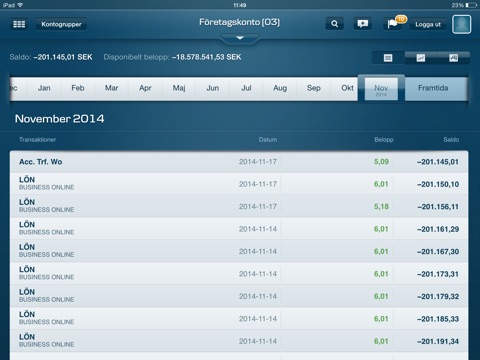The image size is (480, 360).
Task: Open the grid overview menu icon
Action: [19, 24]
